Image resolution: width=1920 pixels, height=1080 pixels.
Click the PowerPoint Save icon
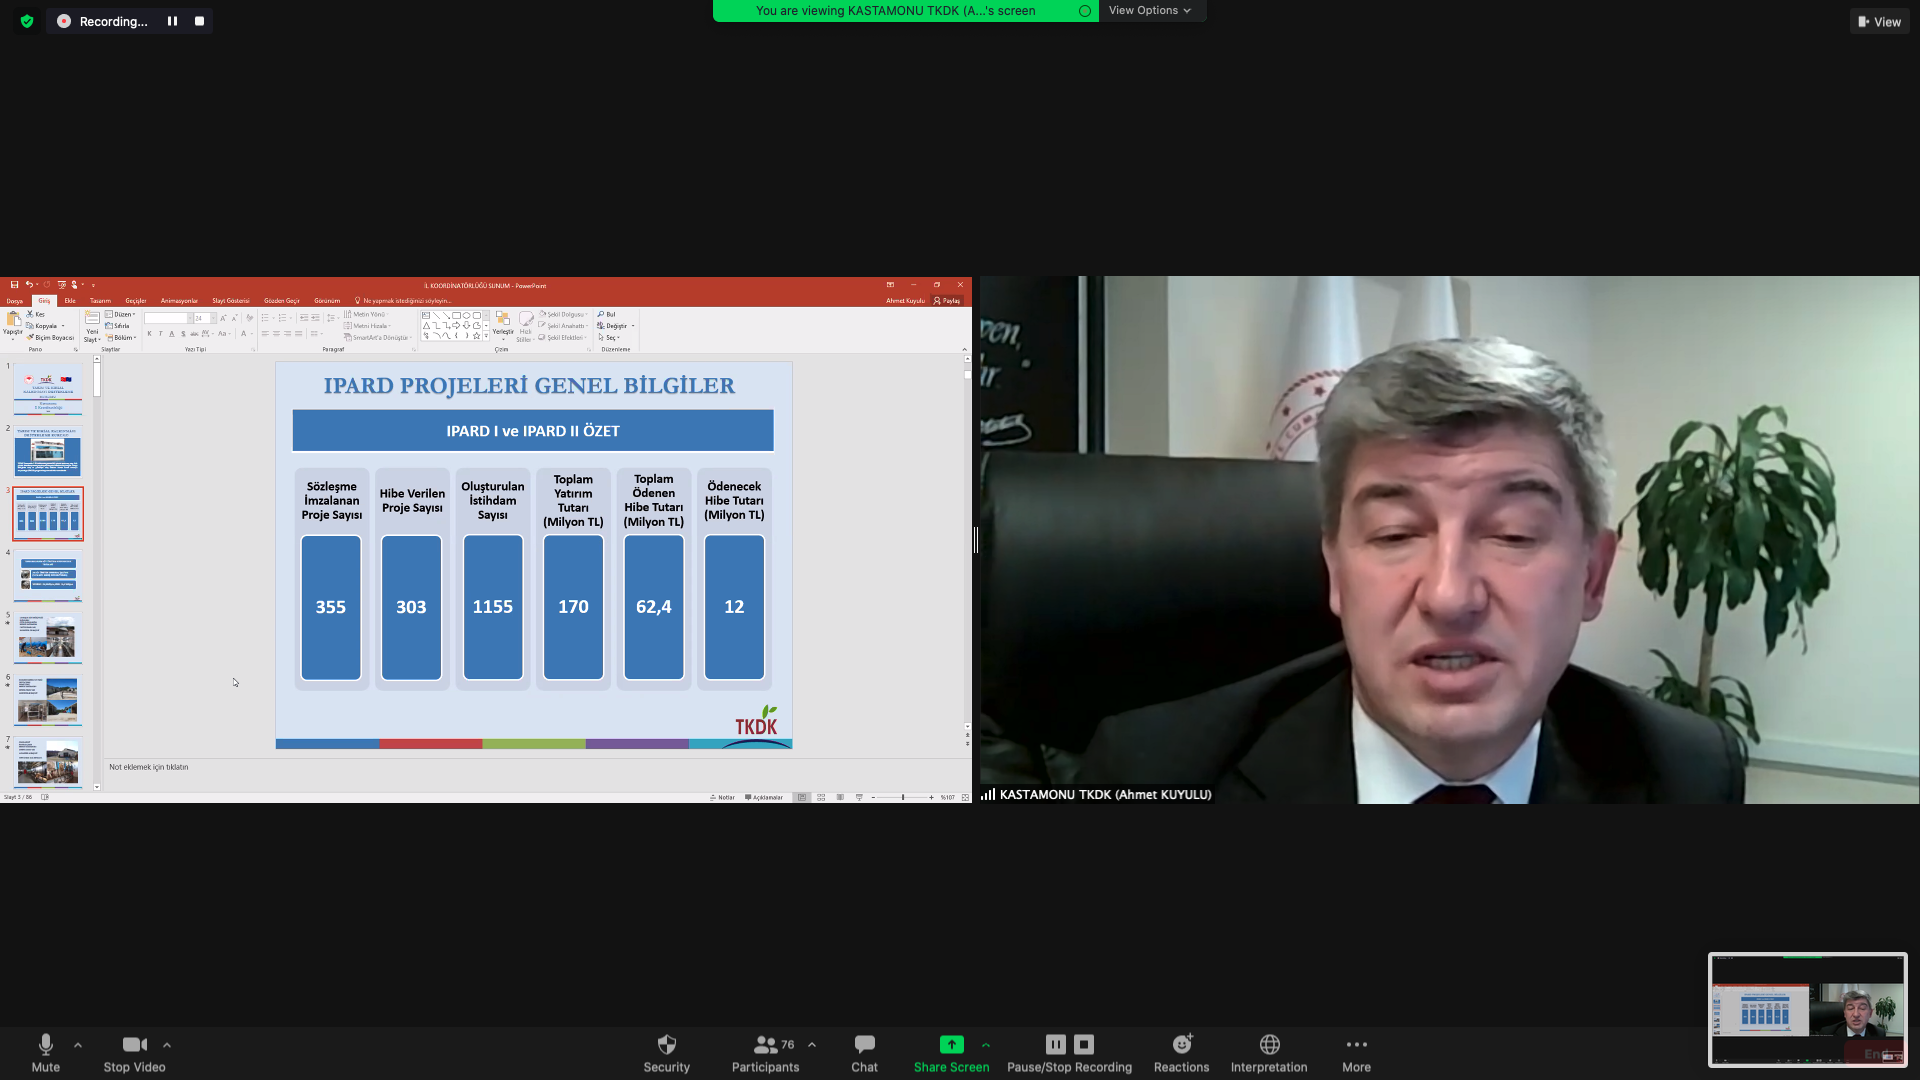pyautogui.click(x=14, y=285)
